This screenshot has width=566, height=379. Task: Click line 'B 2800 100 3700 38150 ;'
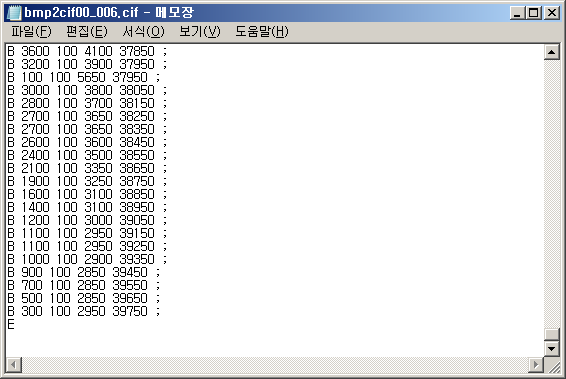pyautogui.click(x=87, y=103)
